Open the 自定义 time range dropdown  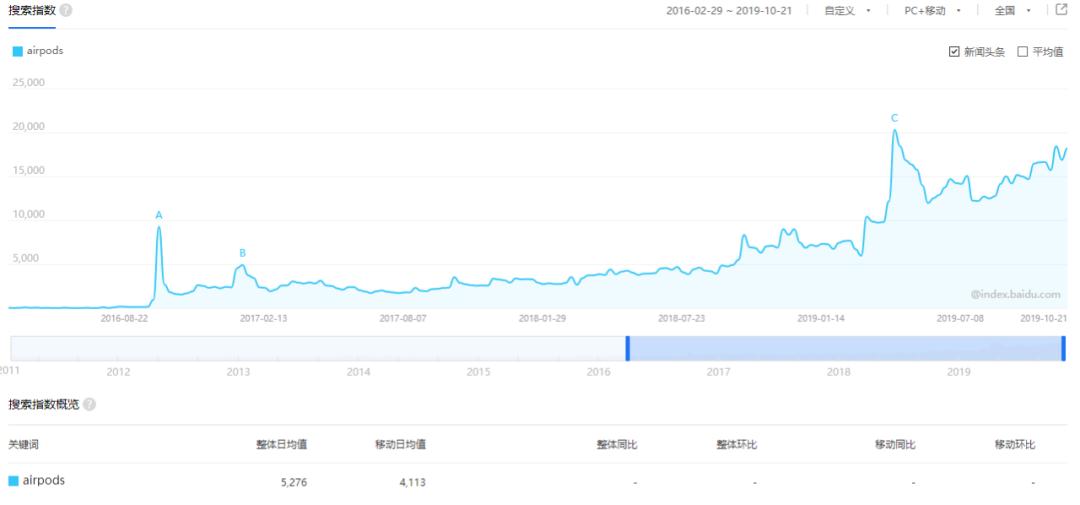848,11
